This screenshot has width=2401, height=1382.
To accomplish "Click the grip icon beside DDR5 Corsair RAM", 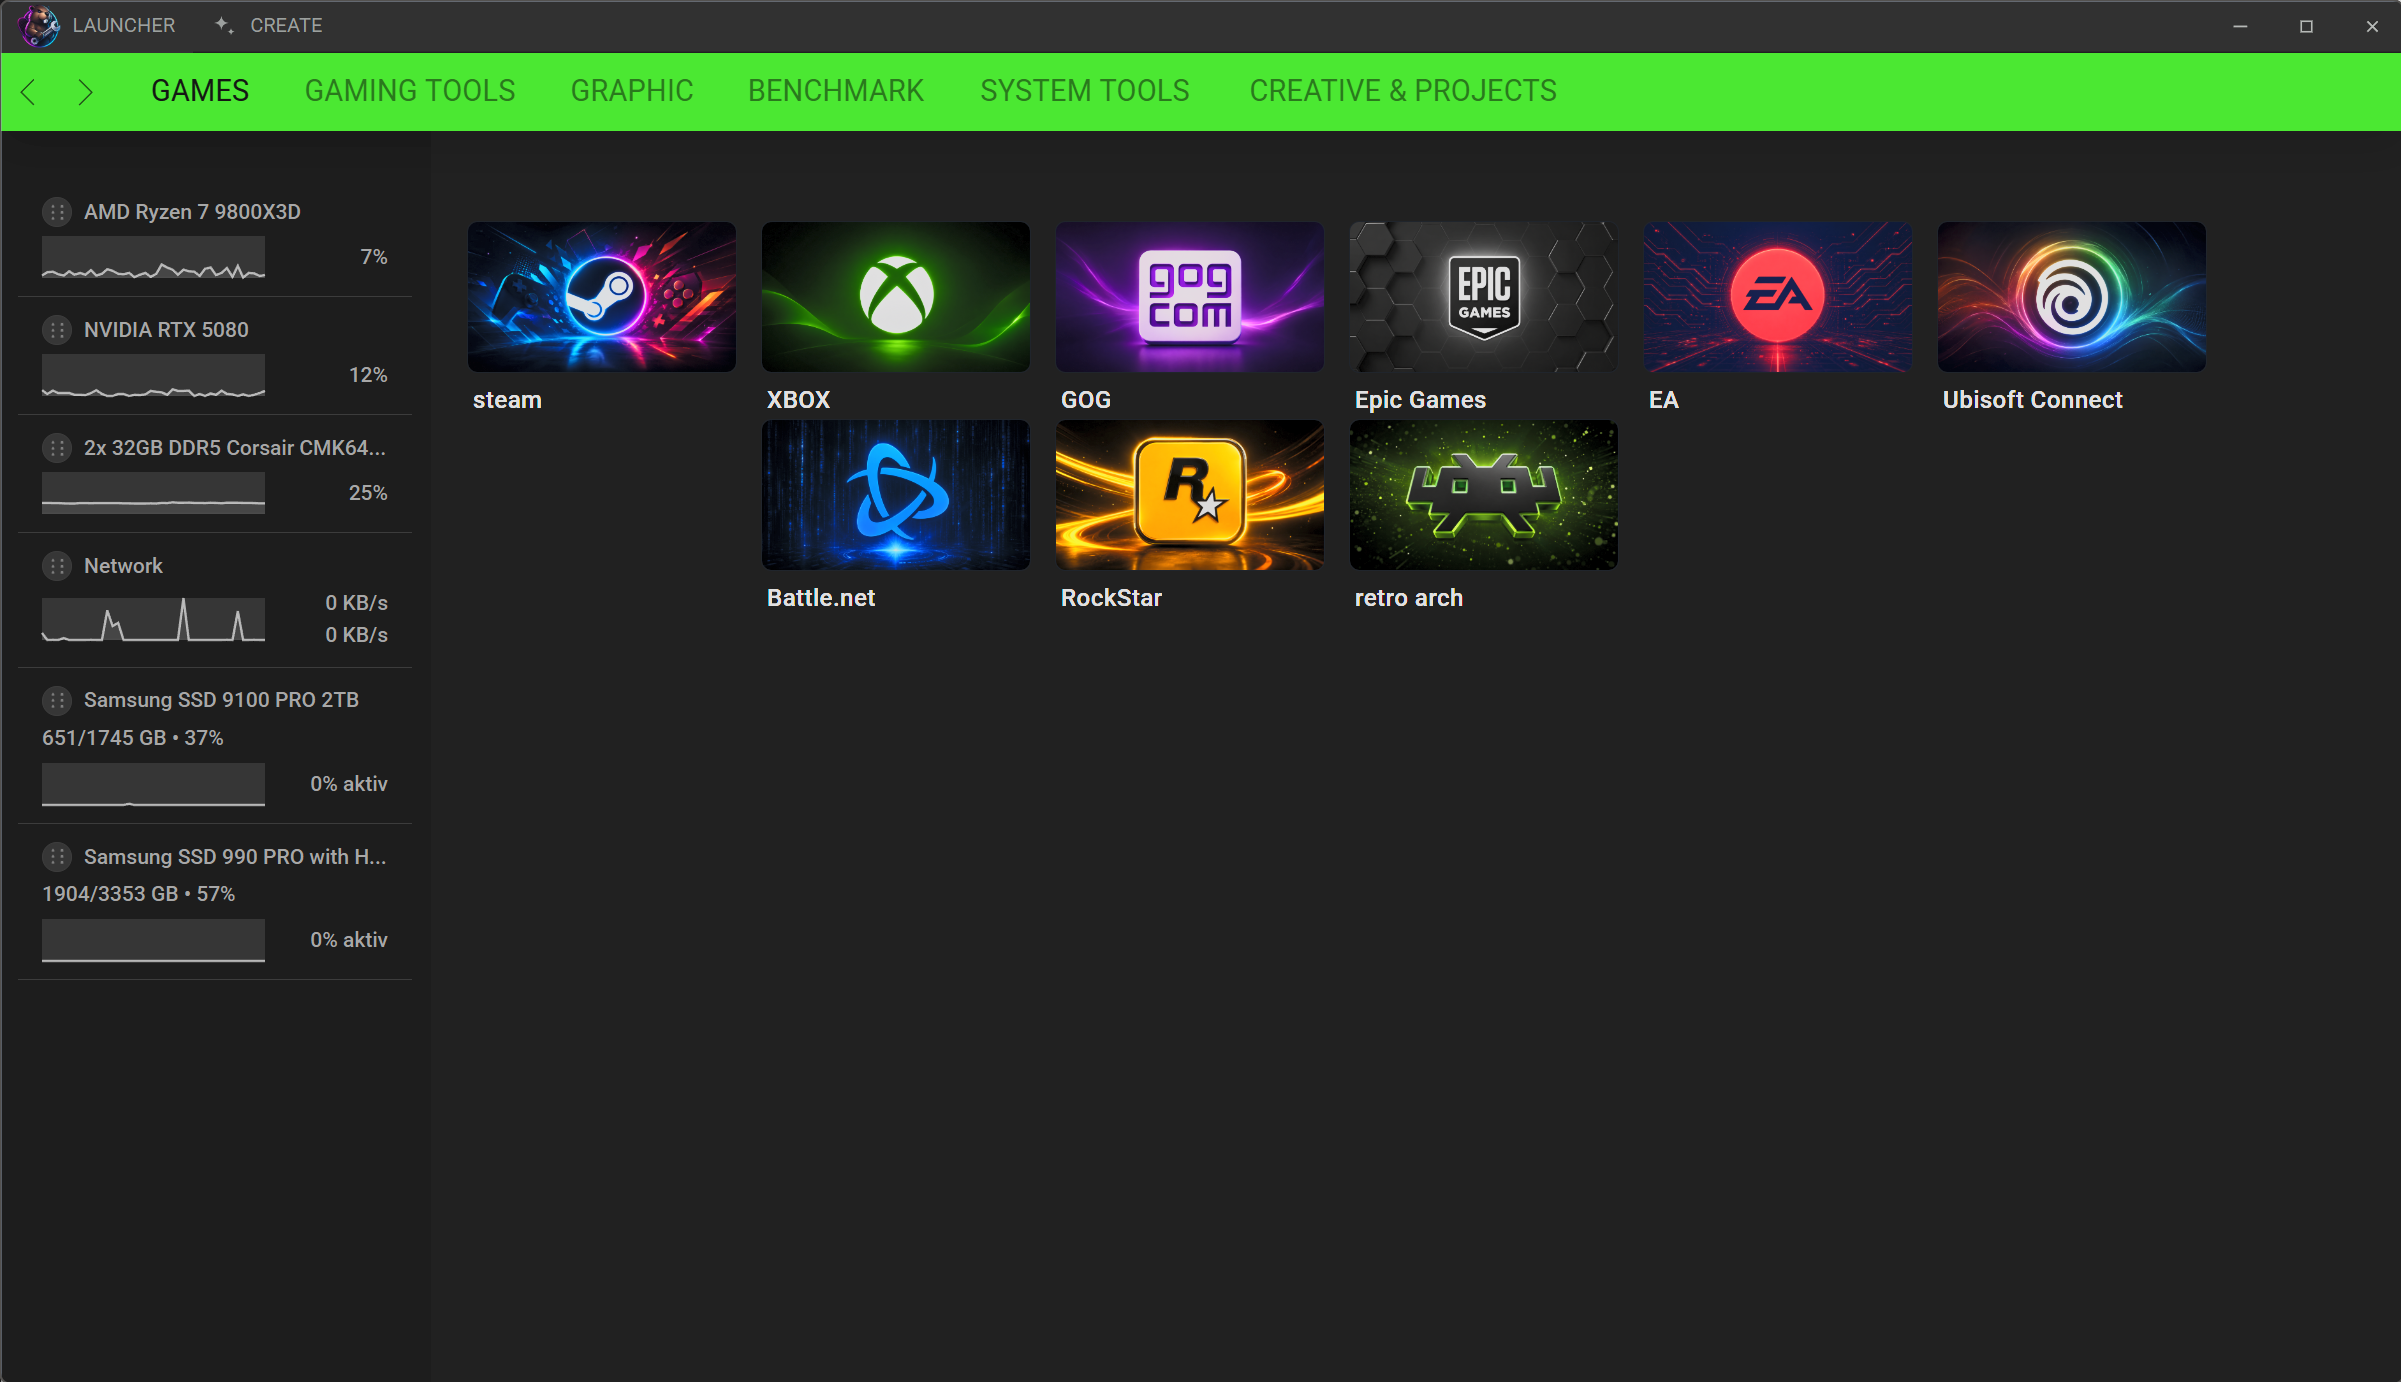I will pos(57,448).
